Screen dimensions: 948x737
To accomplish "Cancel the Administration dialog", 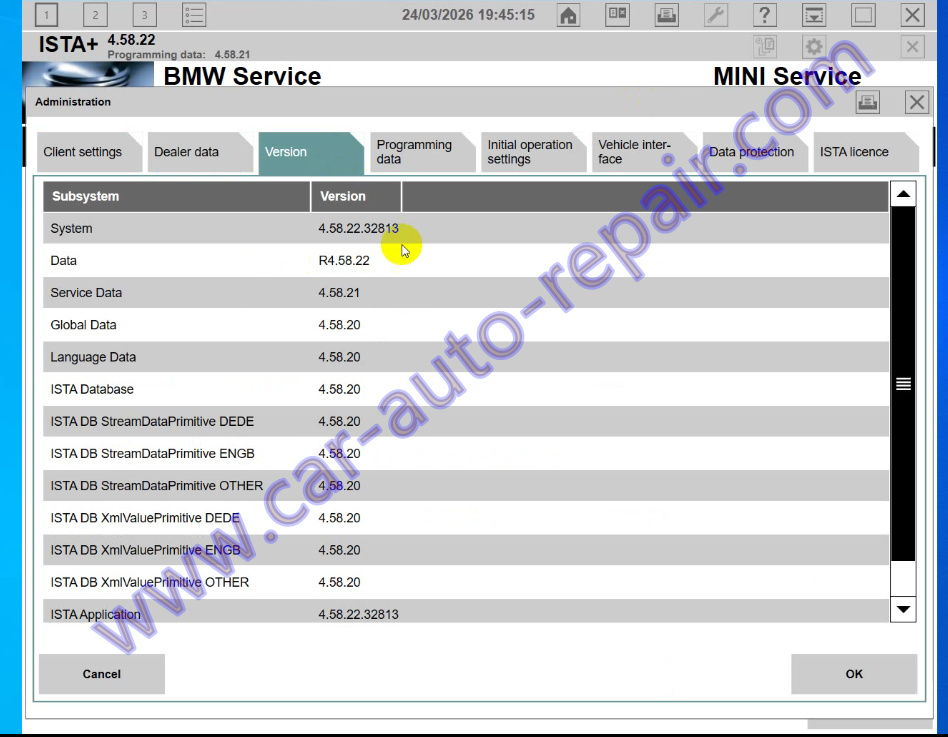I will (101, 673).
